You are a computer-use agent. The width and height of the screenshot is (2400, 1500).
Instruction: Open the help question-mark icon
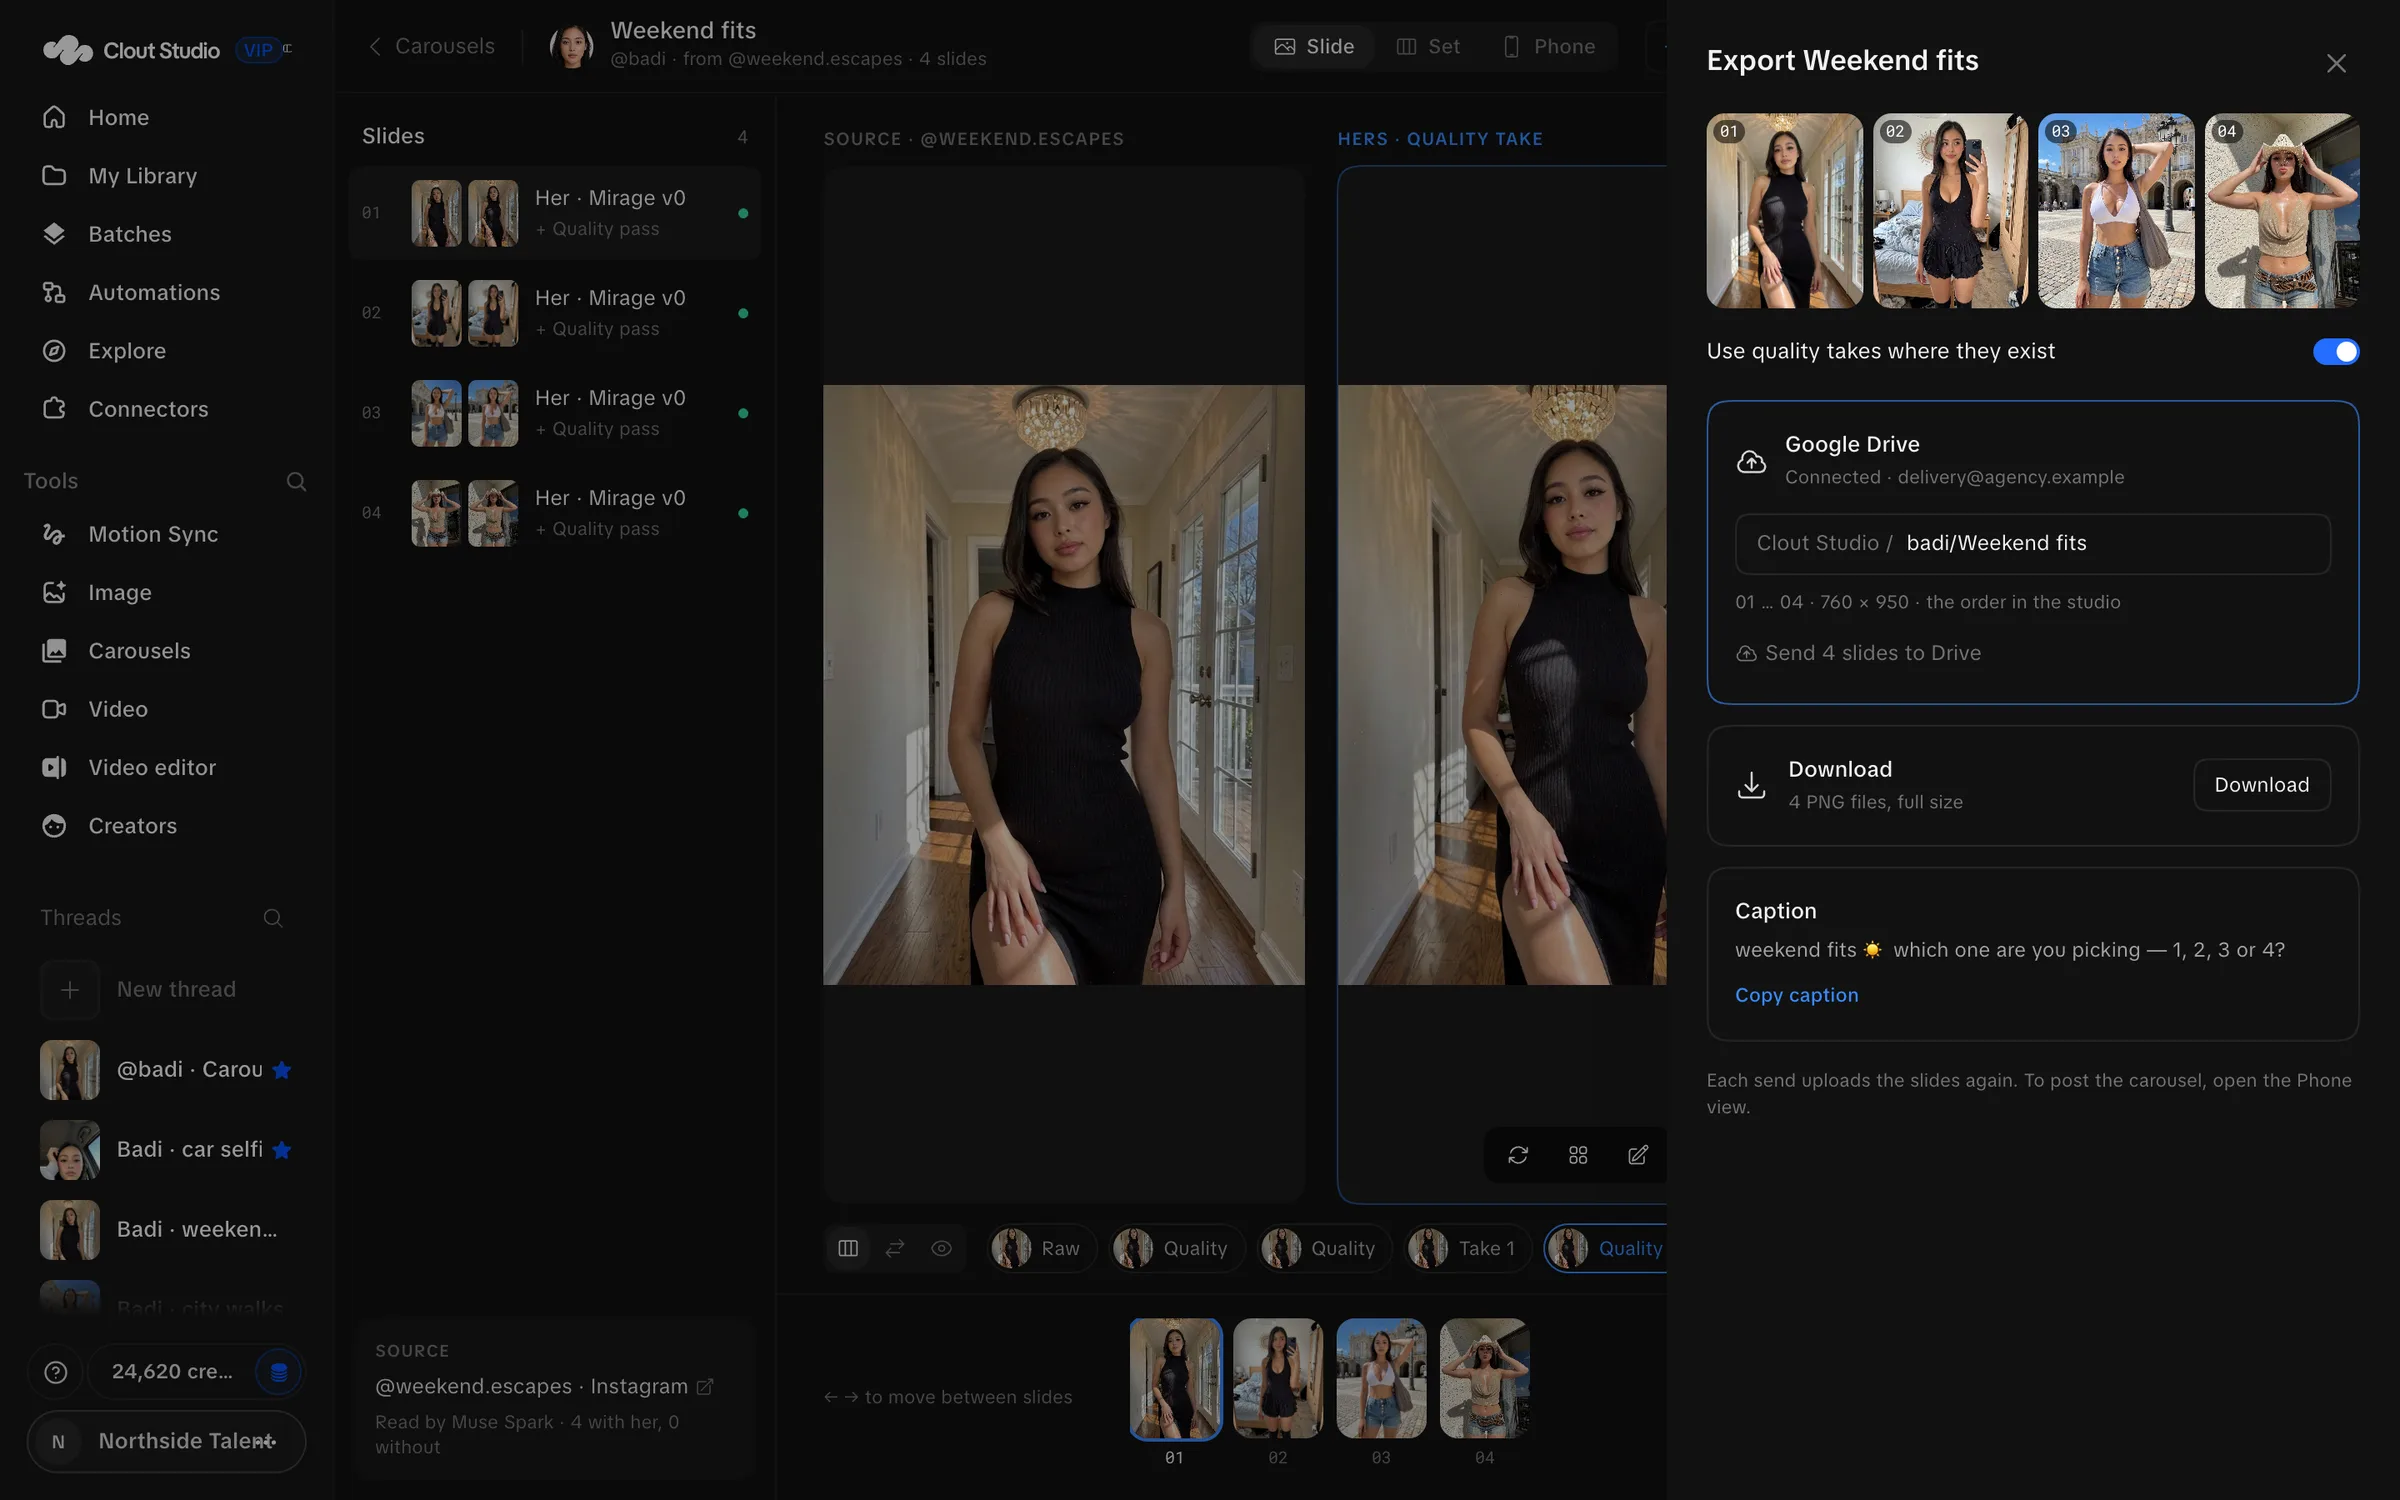tap(56, 1372)
